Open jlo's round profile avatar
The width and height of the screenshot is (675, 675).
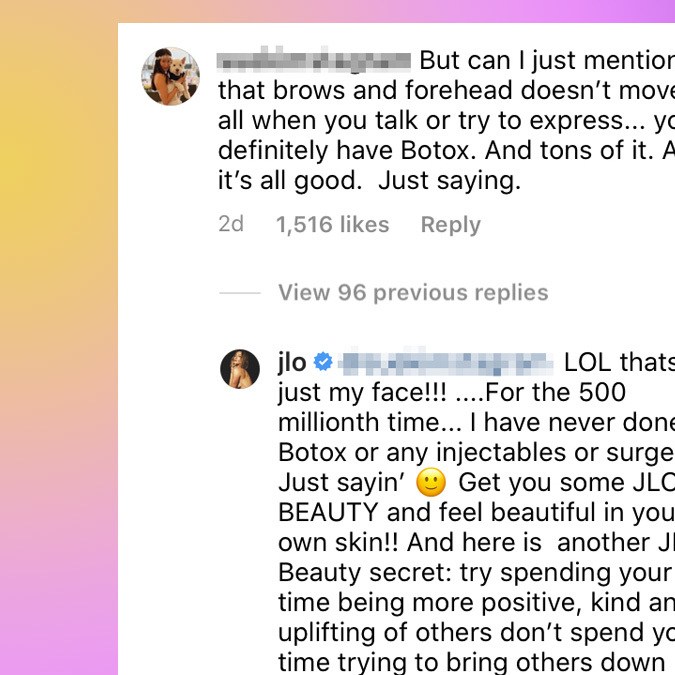(240, 369)
